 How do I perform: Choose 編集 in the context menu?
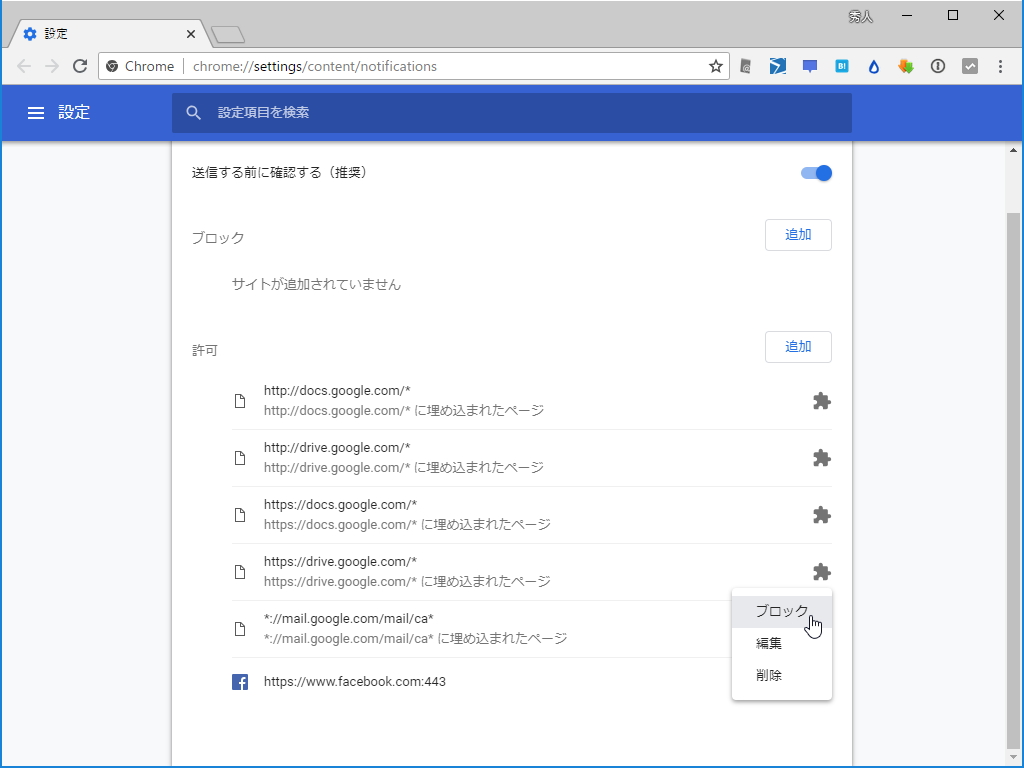(x=768, y=642)
